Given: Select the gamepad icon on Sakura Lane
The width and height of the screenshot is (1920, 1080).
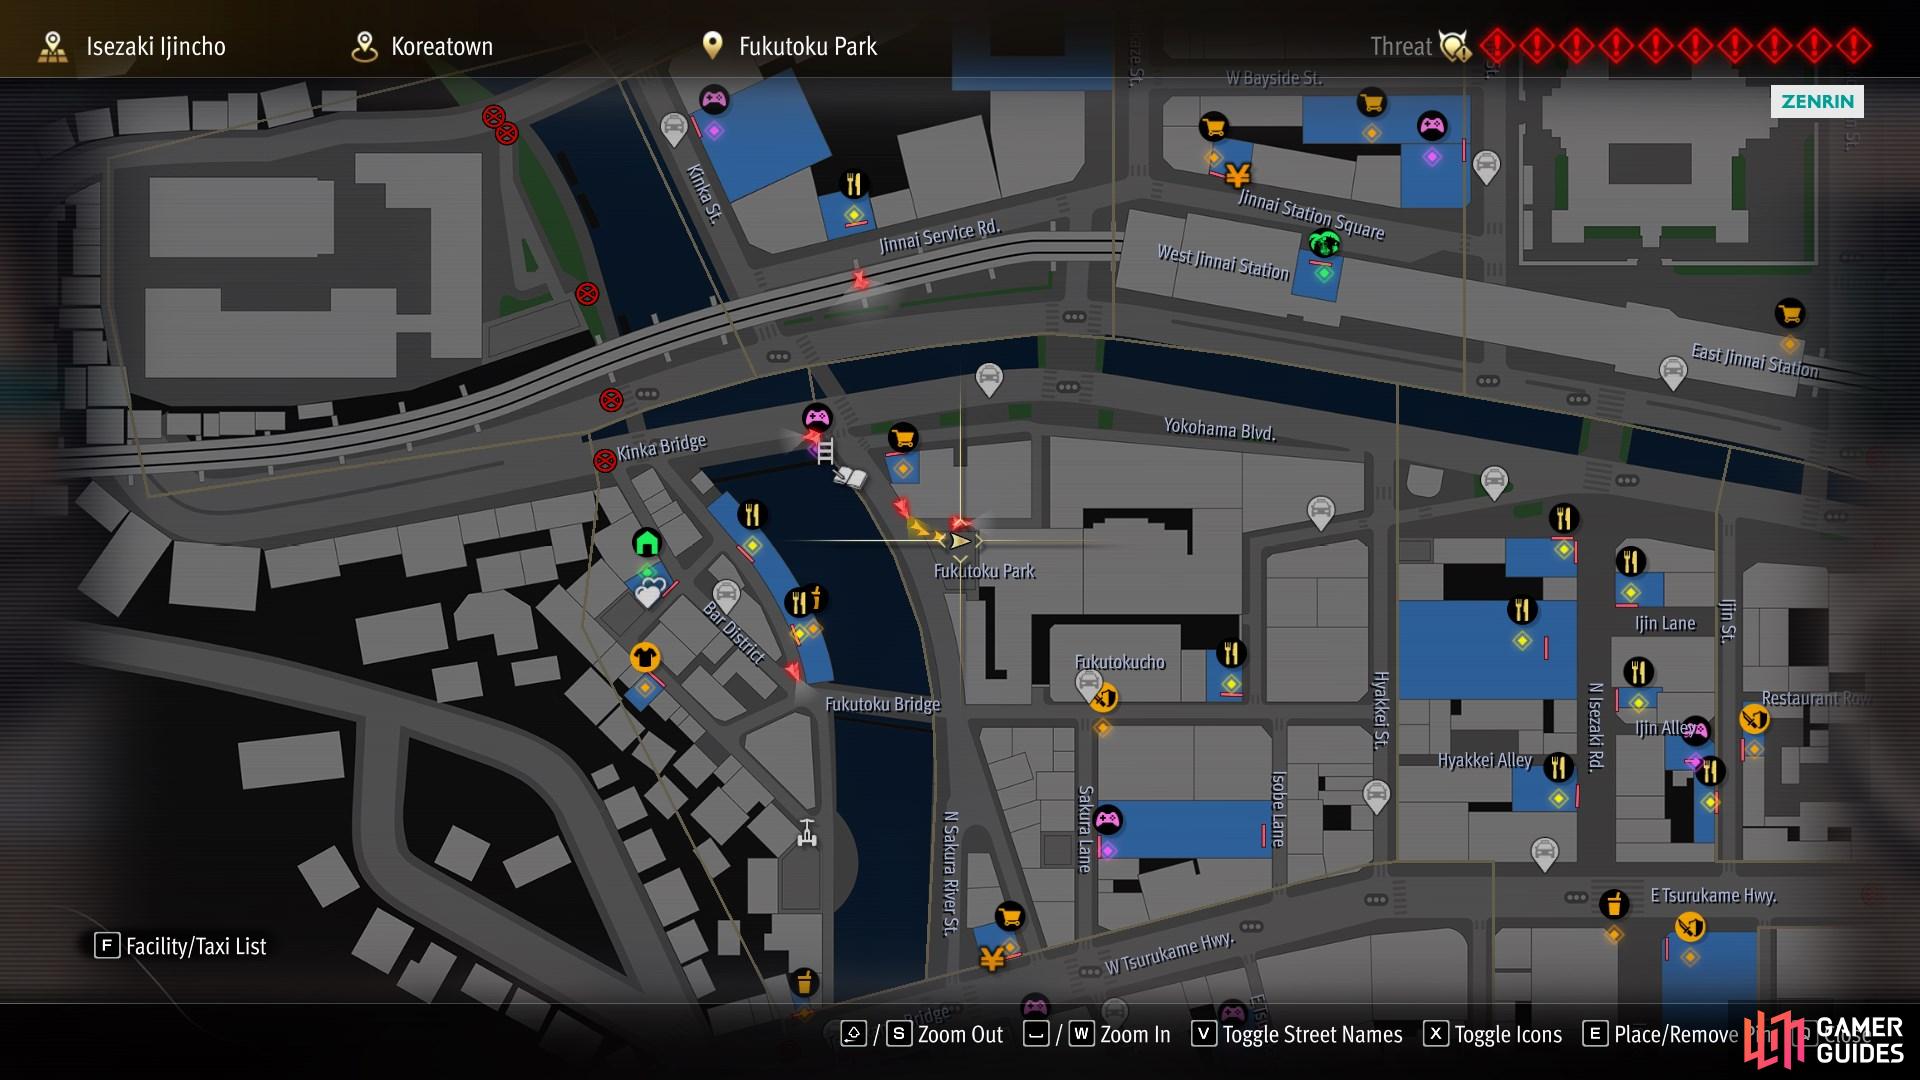Looking at the screenshot, I should click(x=1108, y=820).
